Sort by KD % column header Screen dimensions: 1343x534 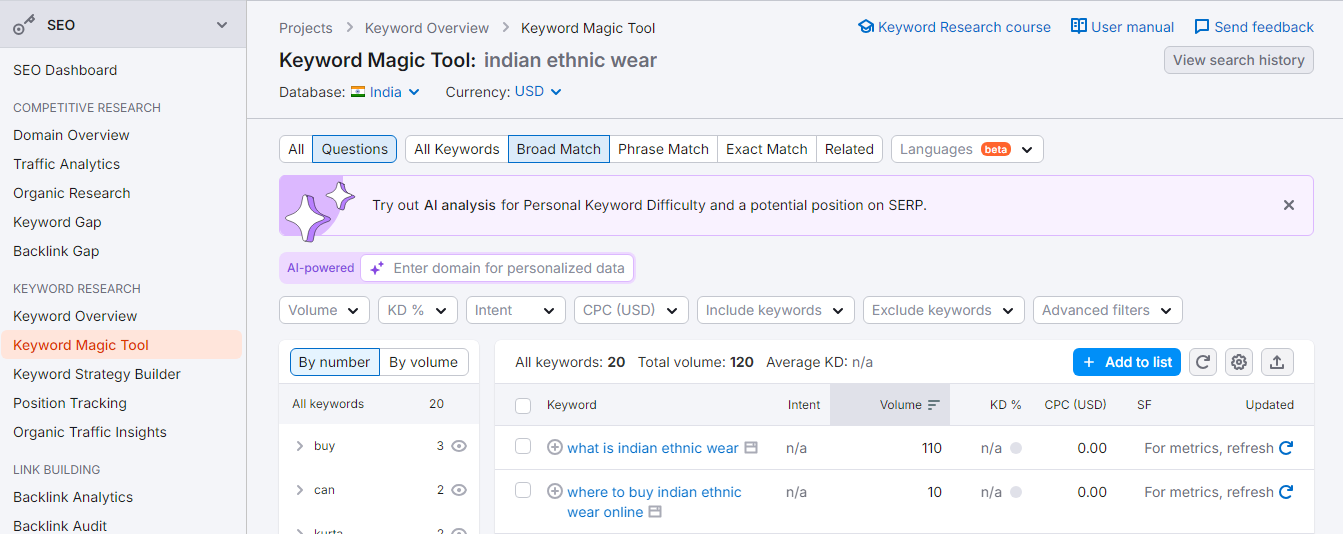click(x=1005, y=405)
